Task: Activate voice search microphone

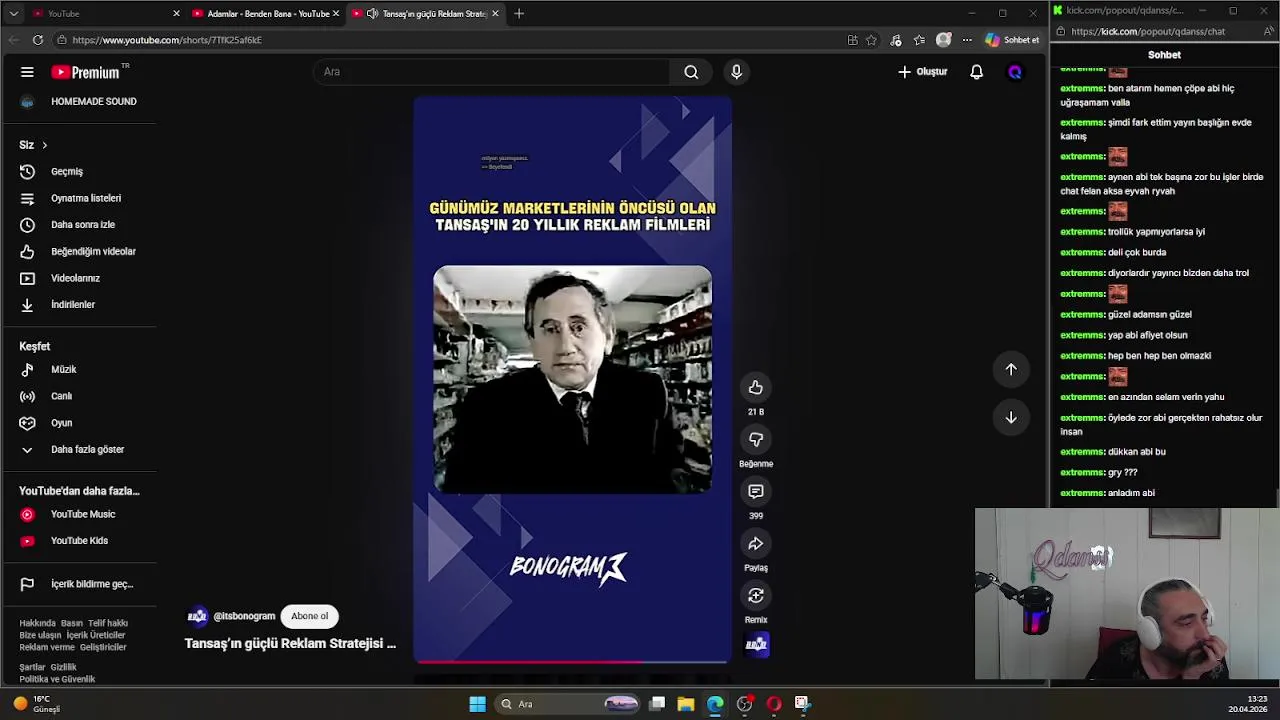Action: (736, 72)
